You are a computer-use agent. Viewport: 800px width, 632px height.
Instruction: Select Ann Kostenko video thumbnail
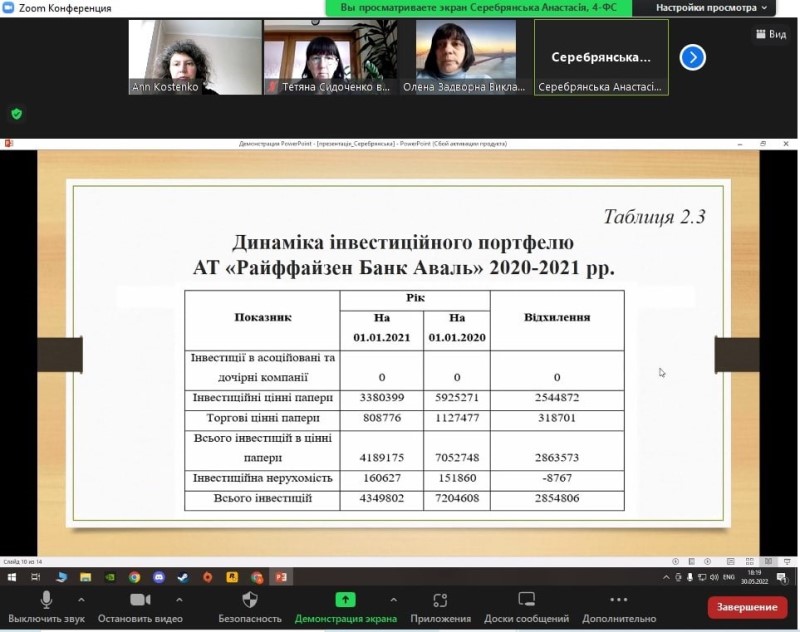(x=195, y=57)
